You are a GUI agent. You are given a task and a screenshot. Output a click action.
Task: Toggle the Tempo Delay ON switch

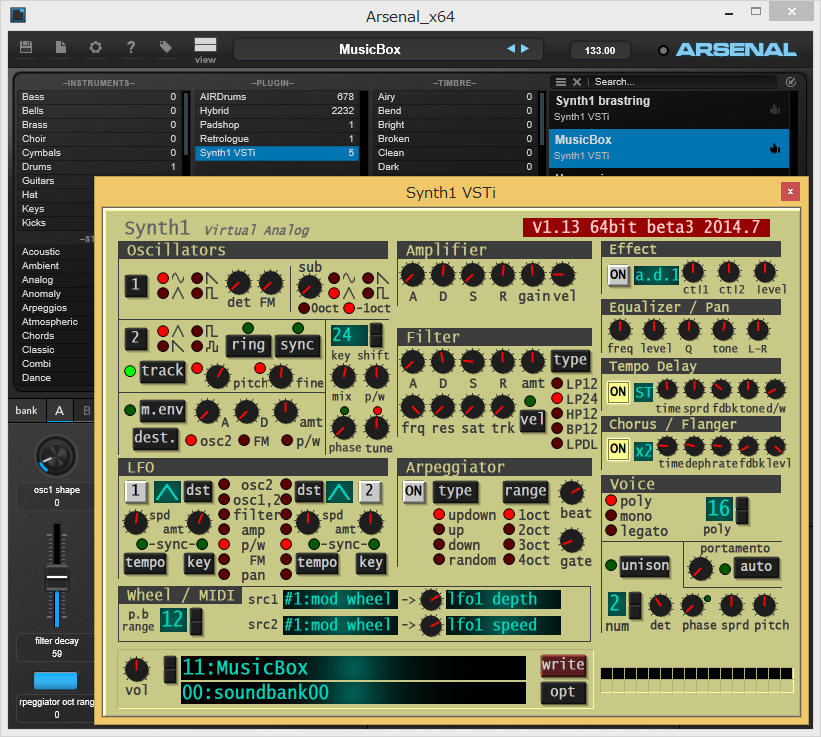point(618,392)
